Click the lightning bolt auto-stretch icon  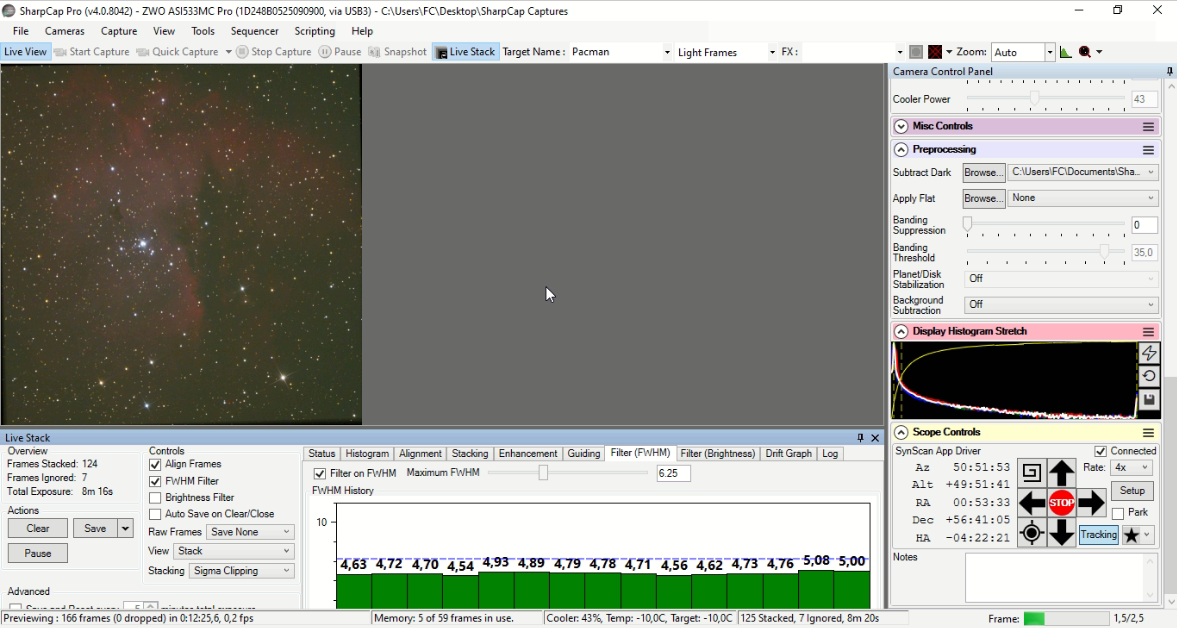tap(1148, 353)
